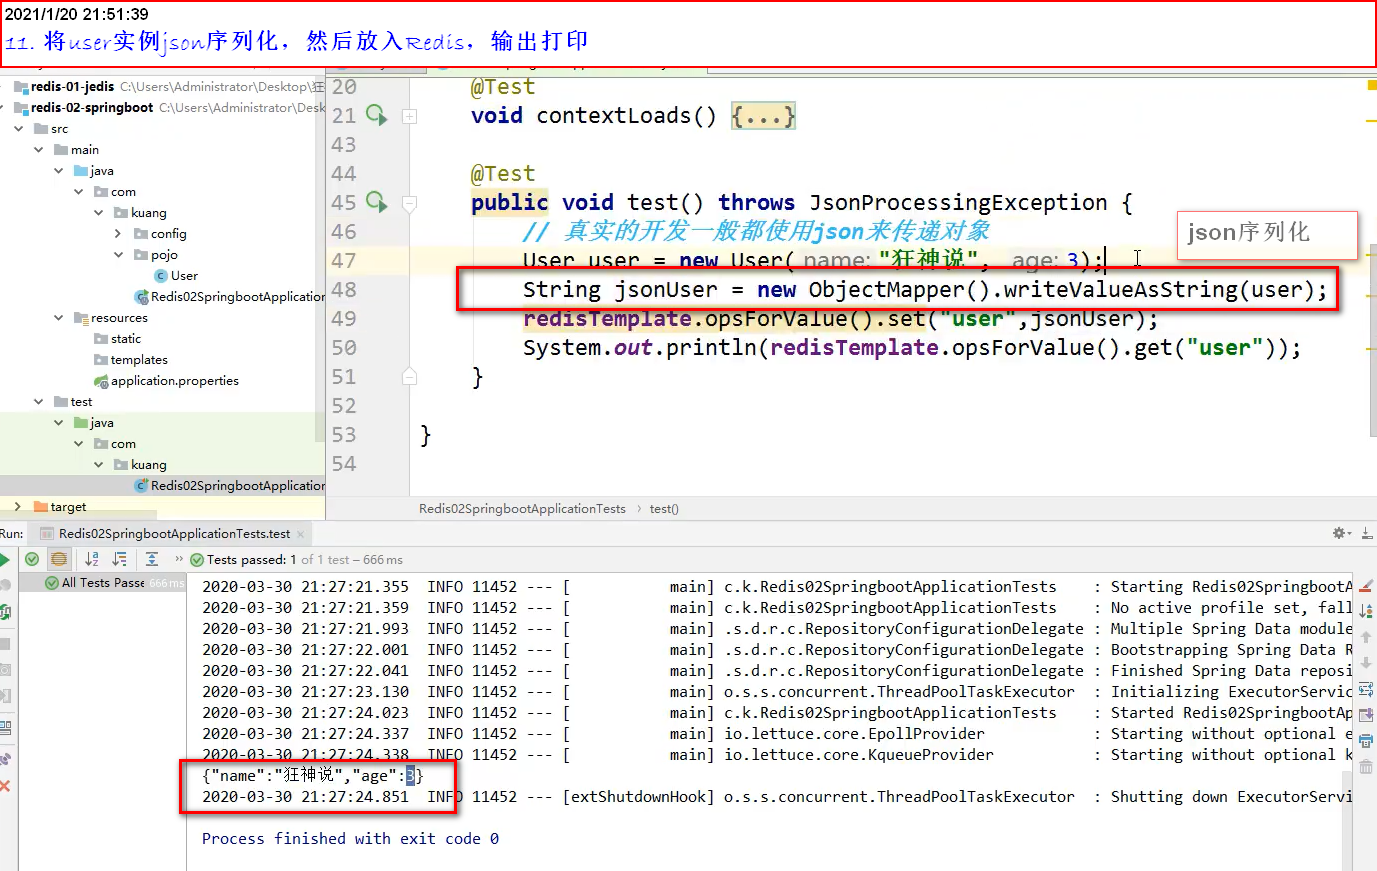Click Redis02SpringbootApplicationTests in editor breadcrumb
1377x871 pixels.
[x=522, y=509]
